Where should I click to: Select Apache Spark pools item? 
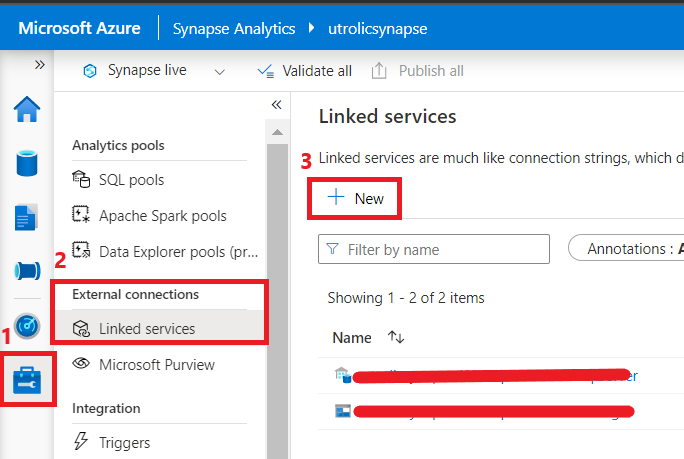click(162, 216)
